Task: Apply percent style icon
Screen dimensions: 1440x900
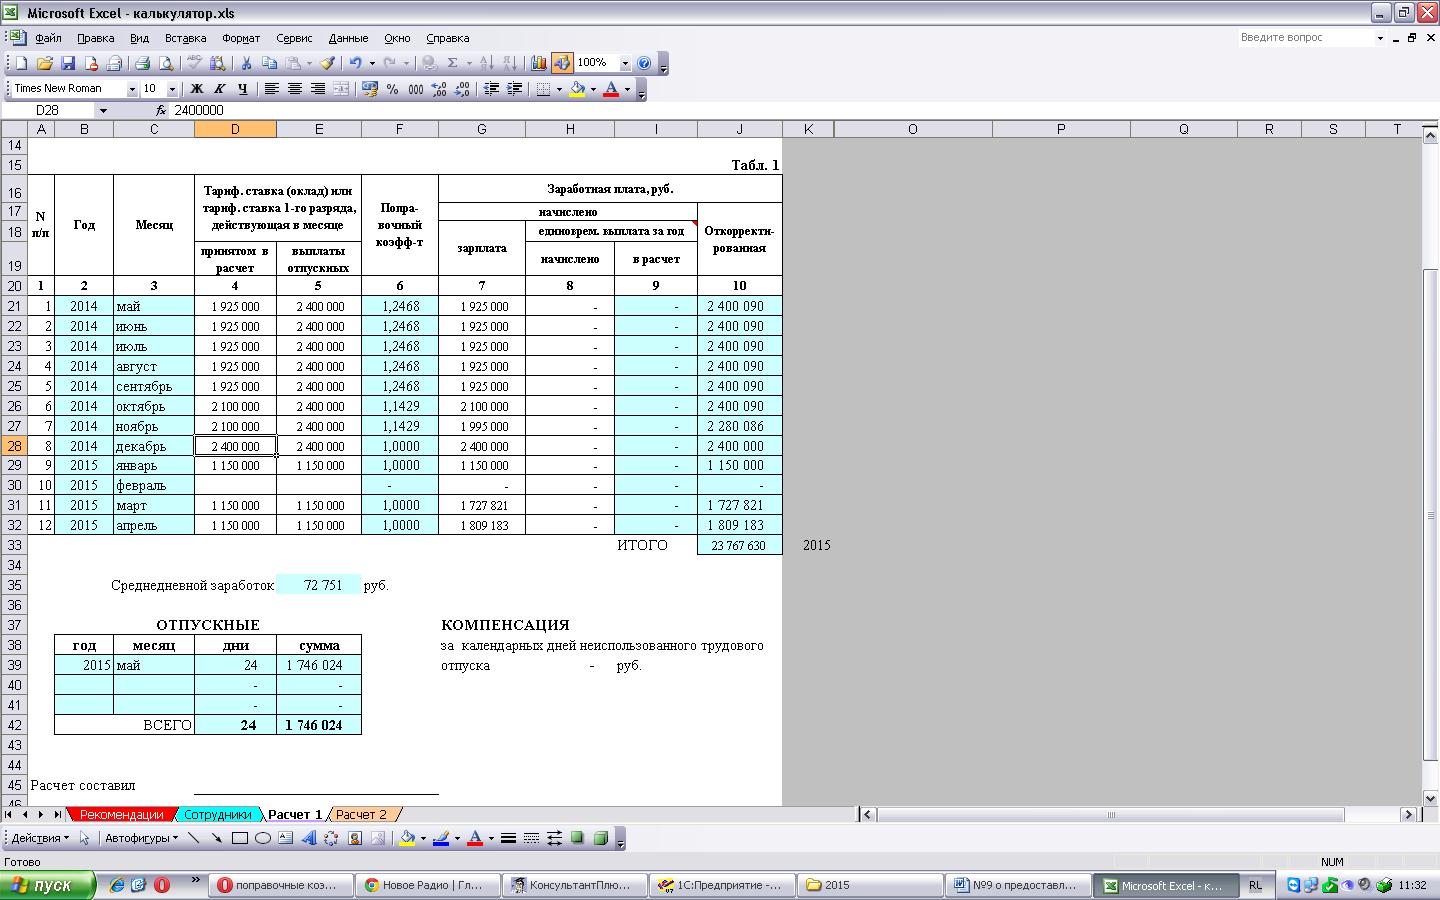Action: click(x=392, y=89)
